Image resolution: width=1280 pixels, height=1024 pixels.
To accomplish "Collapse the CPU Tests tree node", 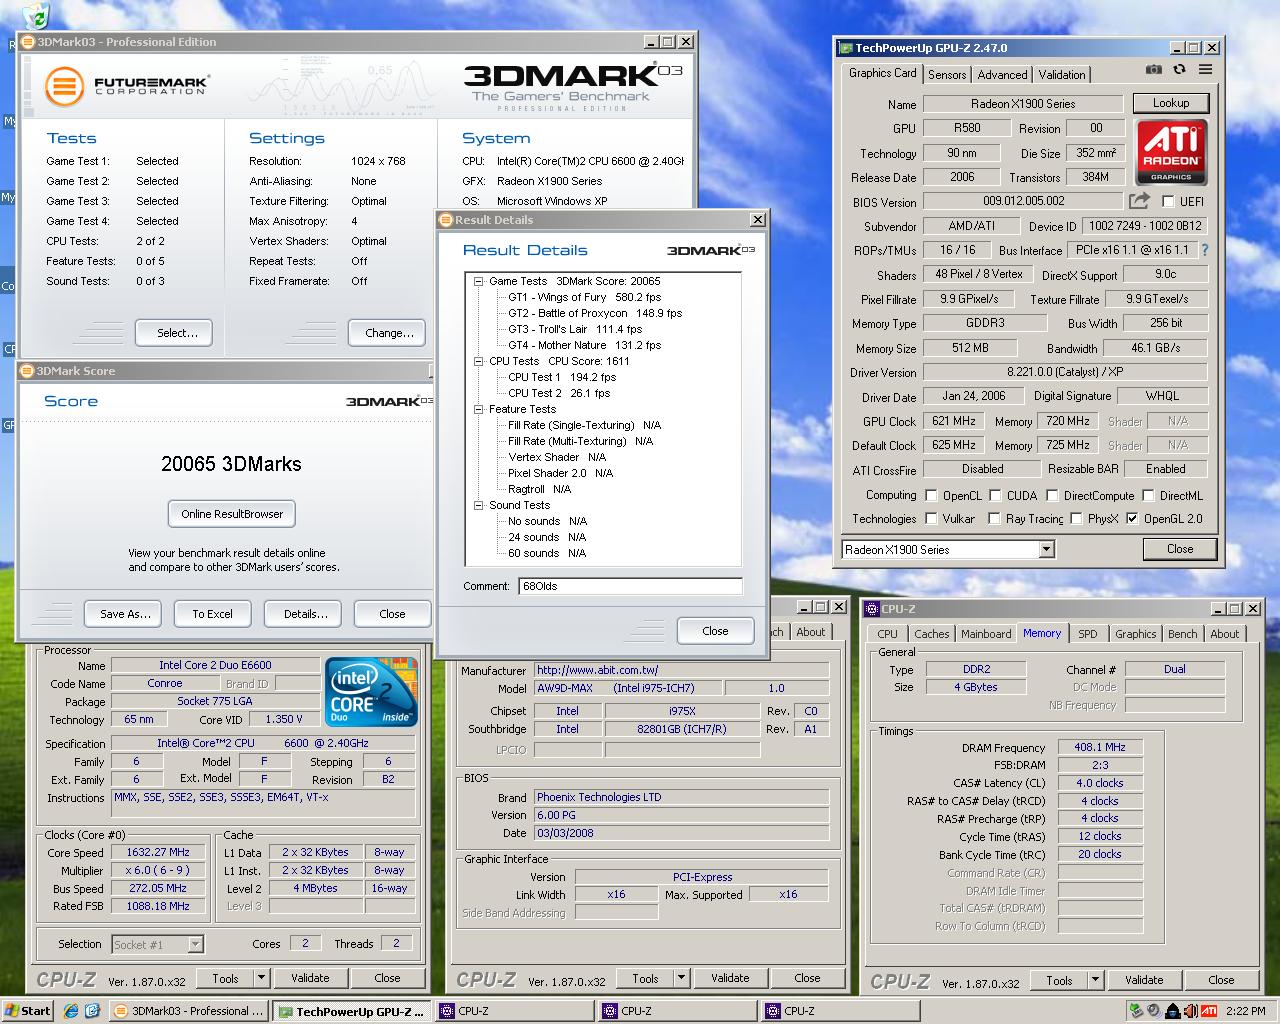I will click(x=479, y=361).
